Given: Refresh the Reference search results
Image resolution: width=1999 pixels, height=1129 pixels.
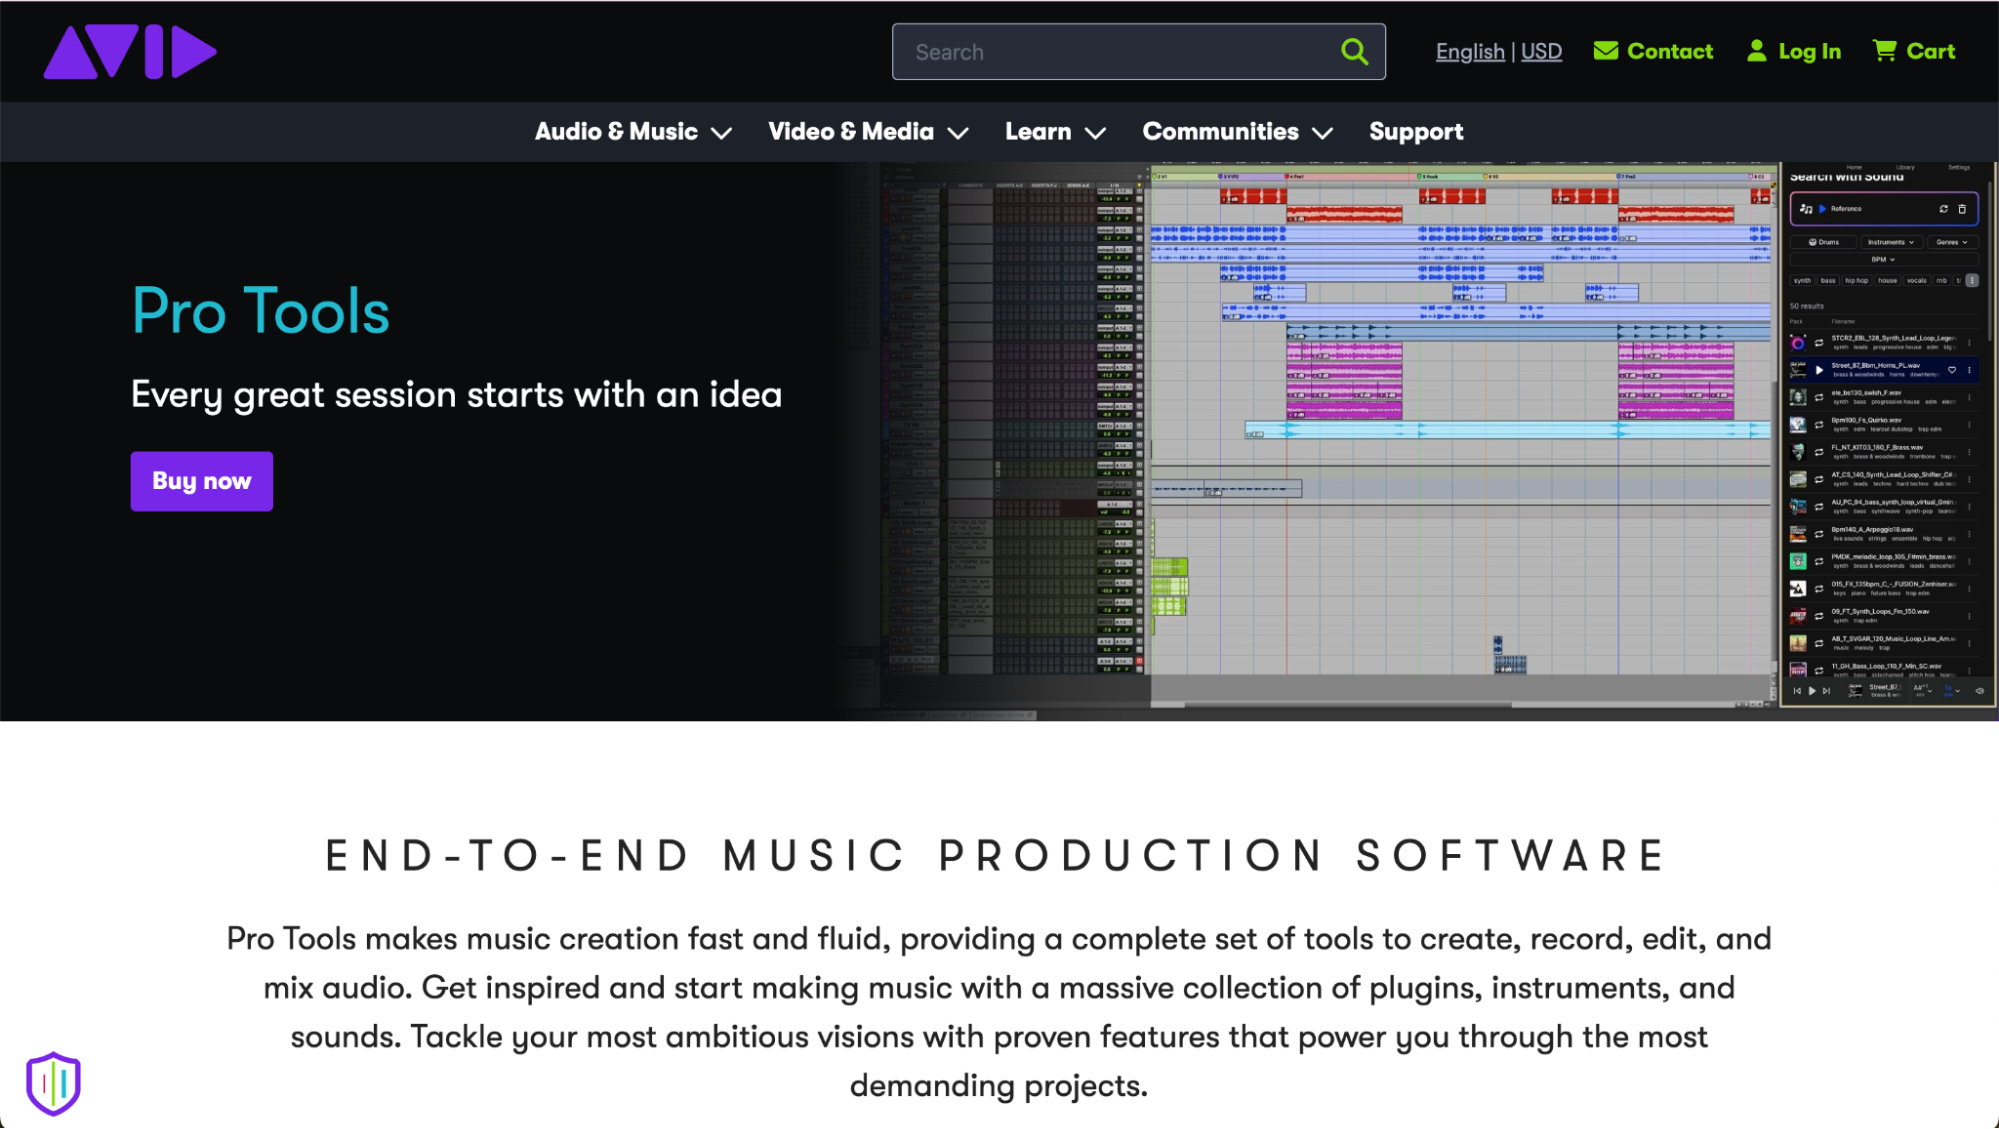Looking at the screenshot, I should 1944,209.
